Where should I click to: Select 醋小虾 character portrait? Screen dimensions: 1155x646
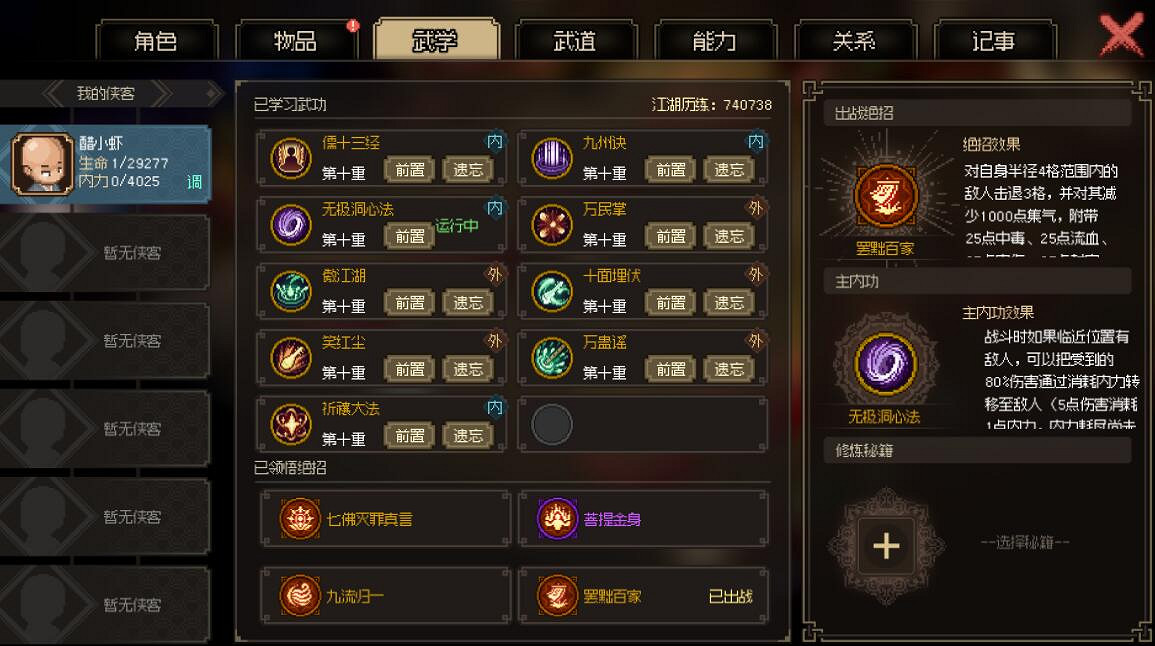pyautogui.click(x=42, y=164)
